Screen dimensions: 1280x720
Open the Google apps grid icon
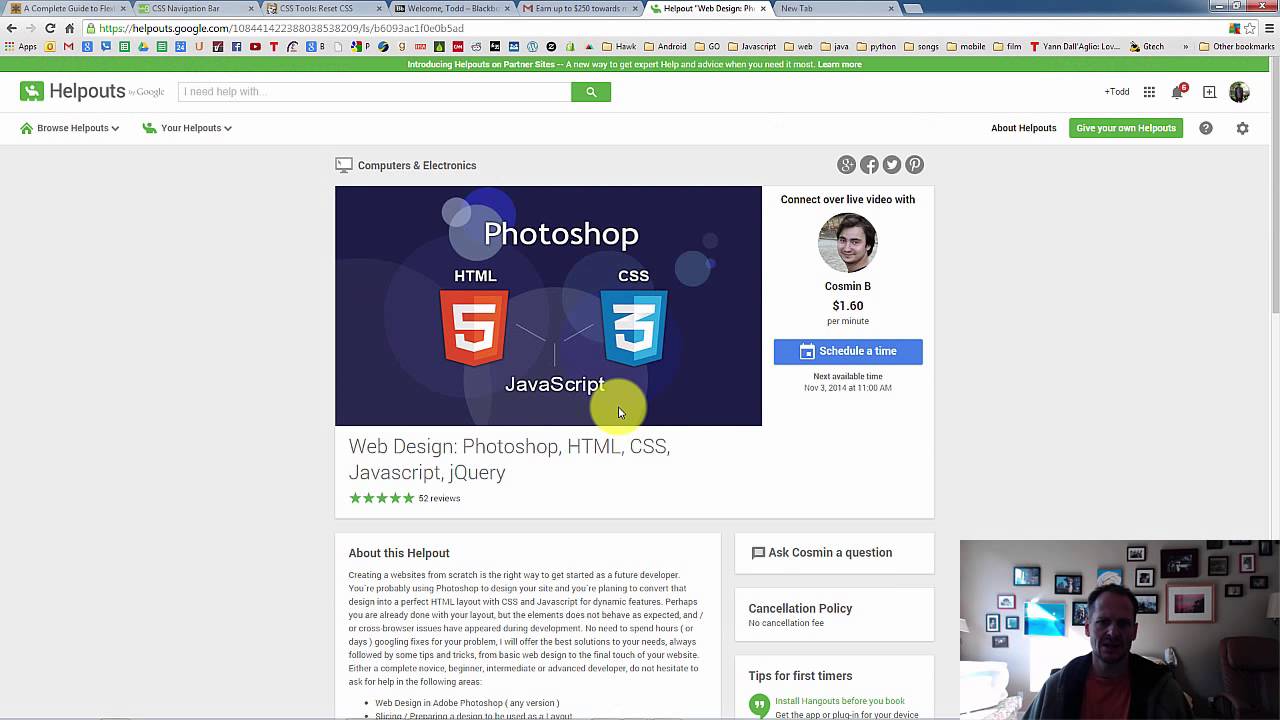pyautogui.click(x=1149, y=92)
